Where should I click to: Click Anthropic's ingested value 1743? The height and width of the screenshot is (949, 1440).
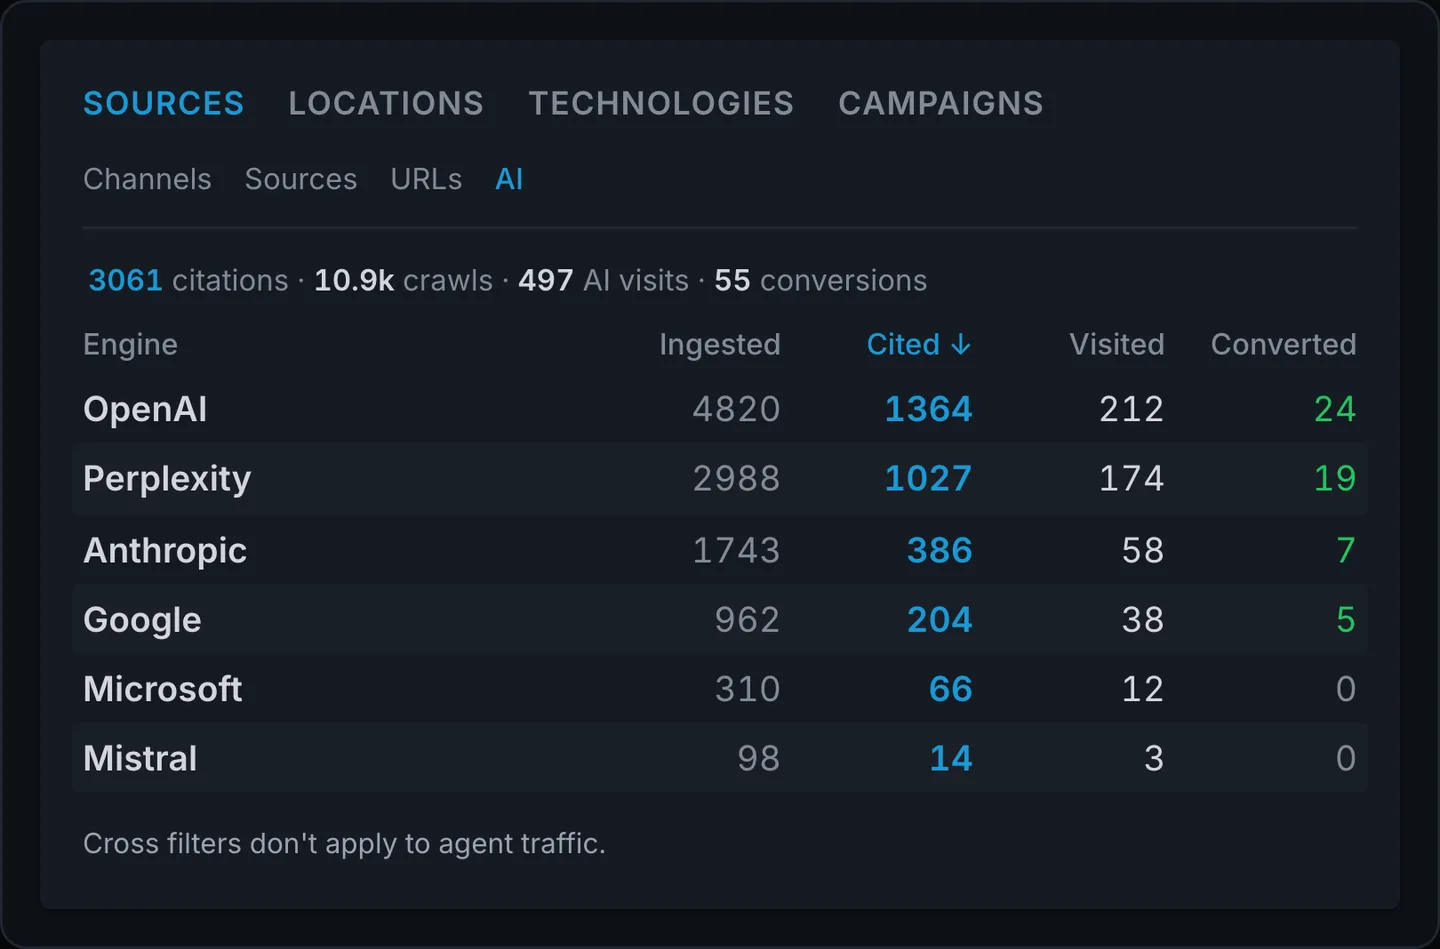tap(736, 550)
